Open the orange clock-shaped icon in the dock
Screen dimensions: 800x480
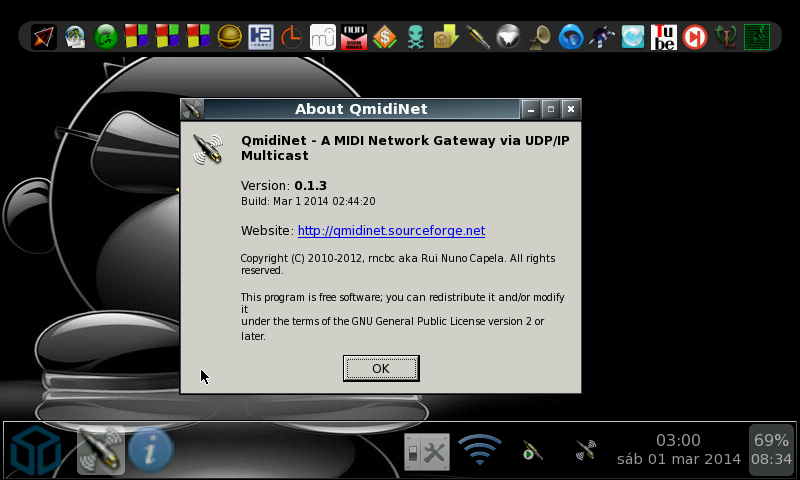tap(291, 37)
